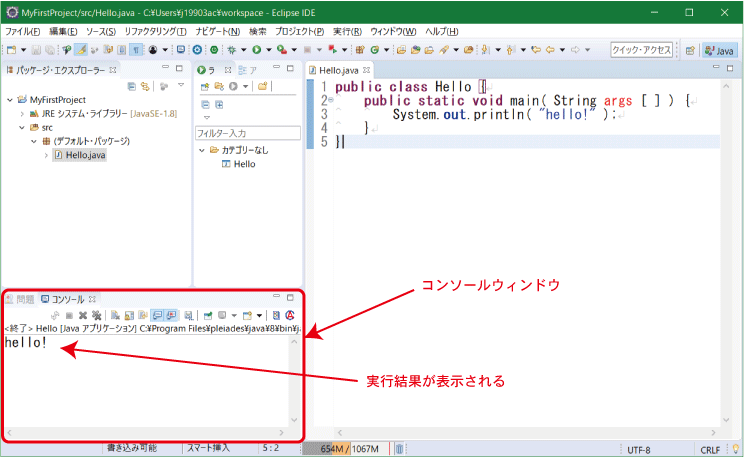Image resolution: width=744 pixels, height=458 pixels.
Task: Click the New Java Package icon
Action: [360, 49]
